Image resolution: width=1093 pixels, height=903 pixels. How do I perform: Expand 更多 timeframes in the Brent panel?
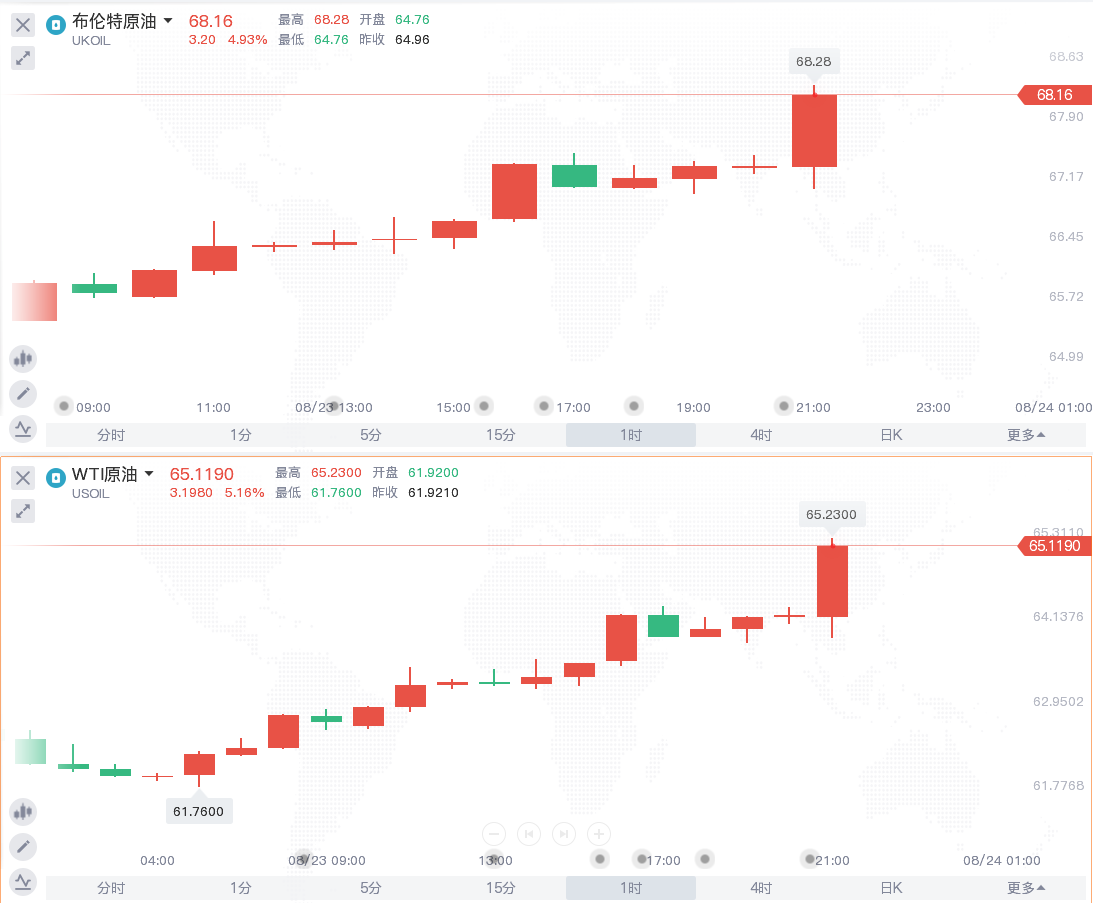[1026, 435]
